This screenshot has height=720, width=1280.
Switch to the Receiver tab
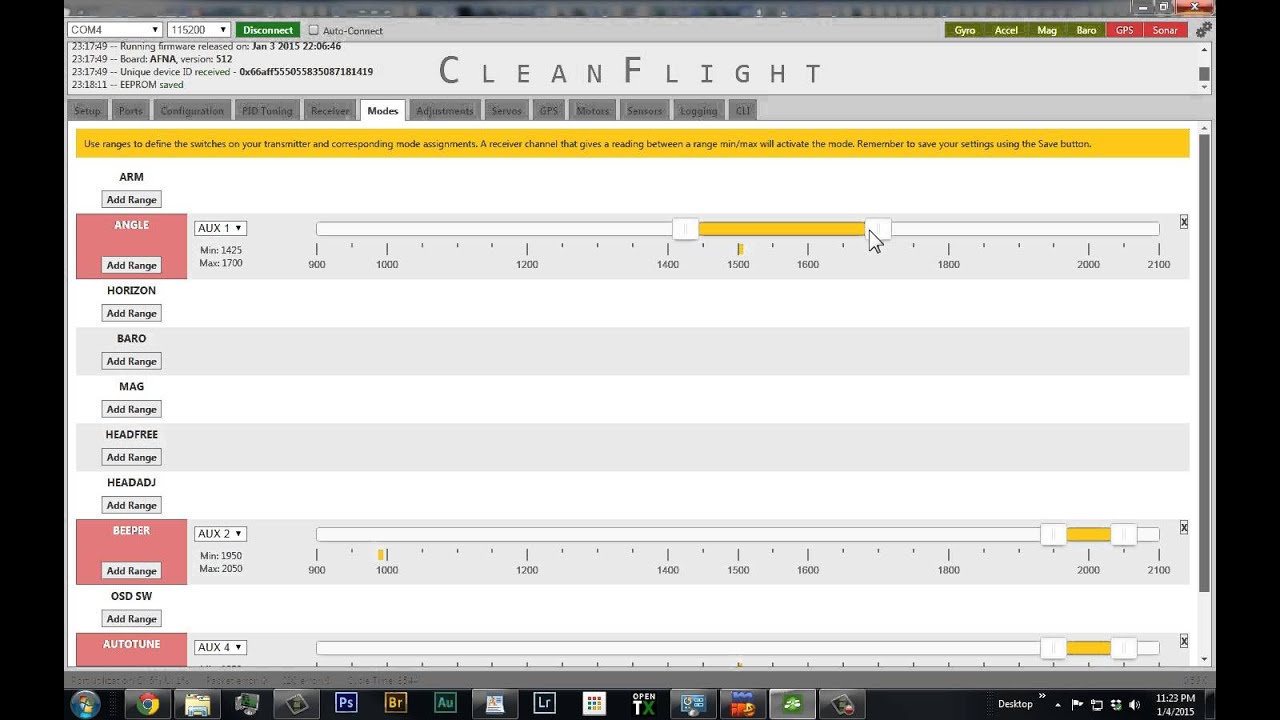[330, 110]
